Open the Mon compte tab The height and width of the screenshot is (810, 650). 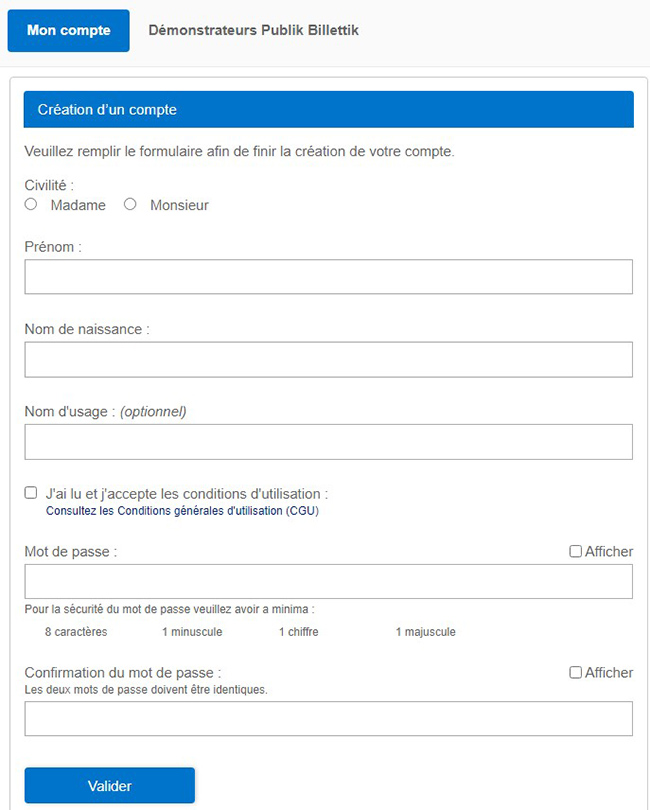click(68, 30)
